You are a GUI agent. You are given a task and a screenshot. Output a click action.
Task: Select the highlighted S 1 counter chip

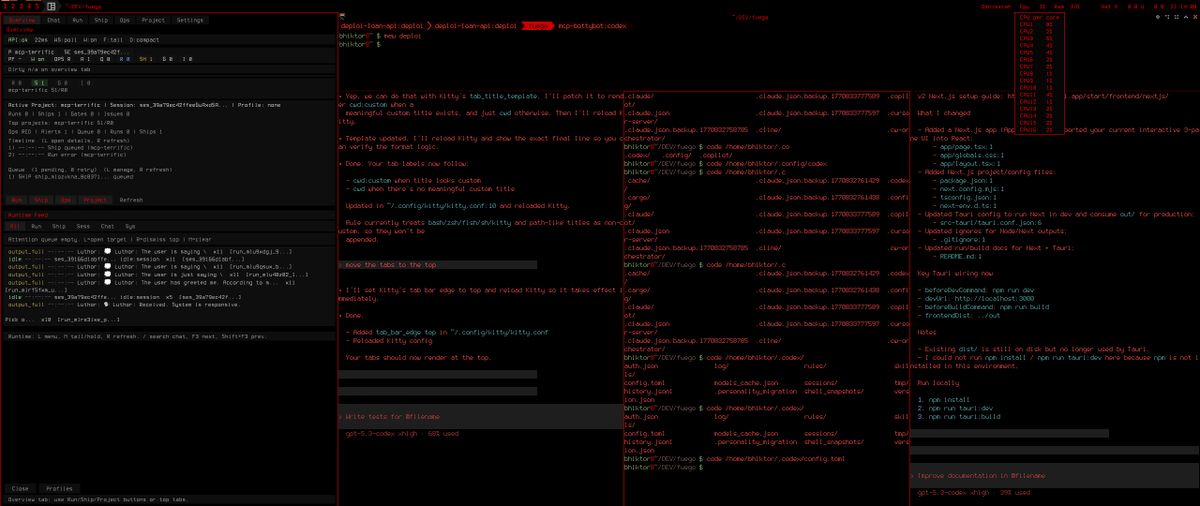42,83
